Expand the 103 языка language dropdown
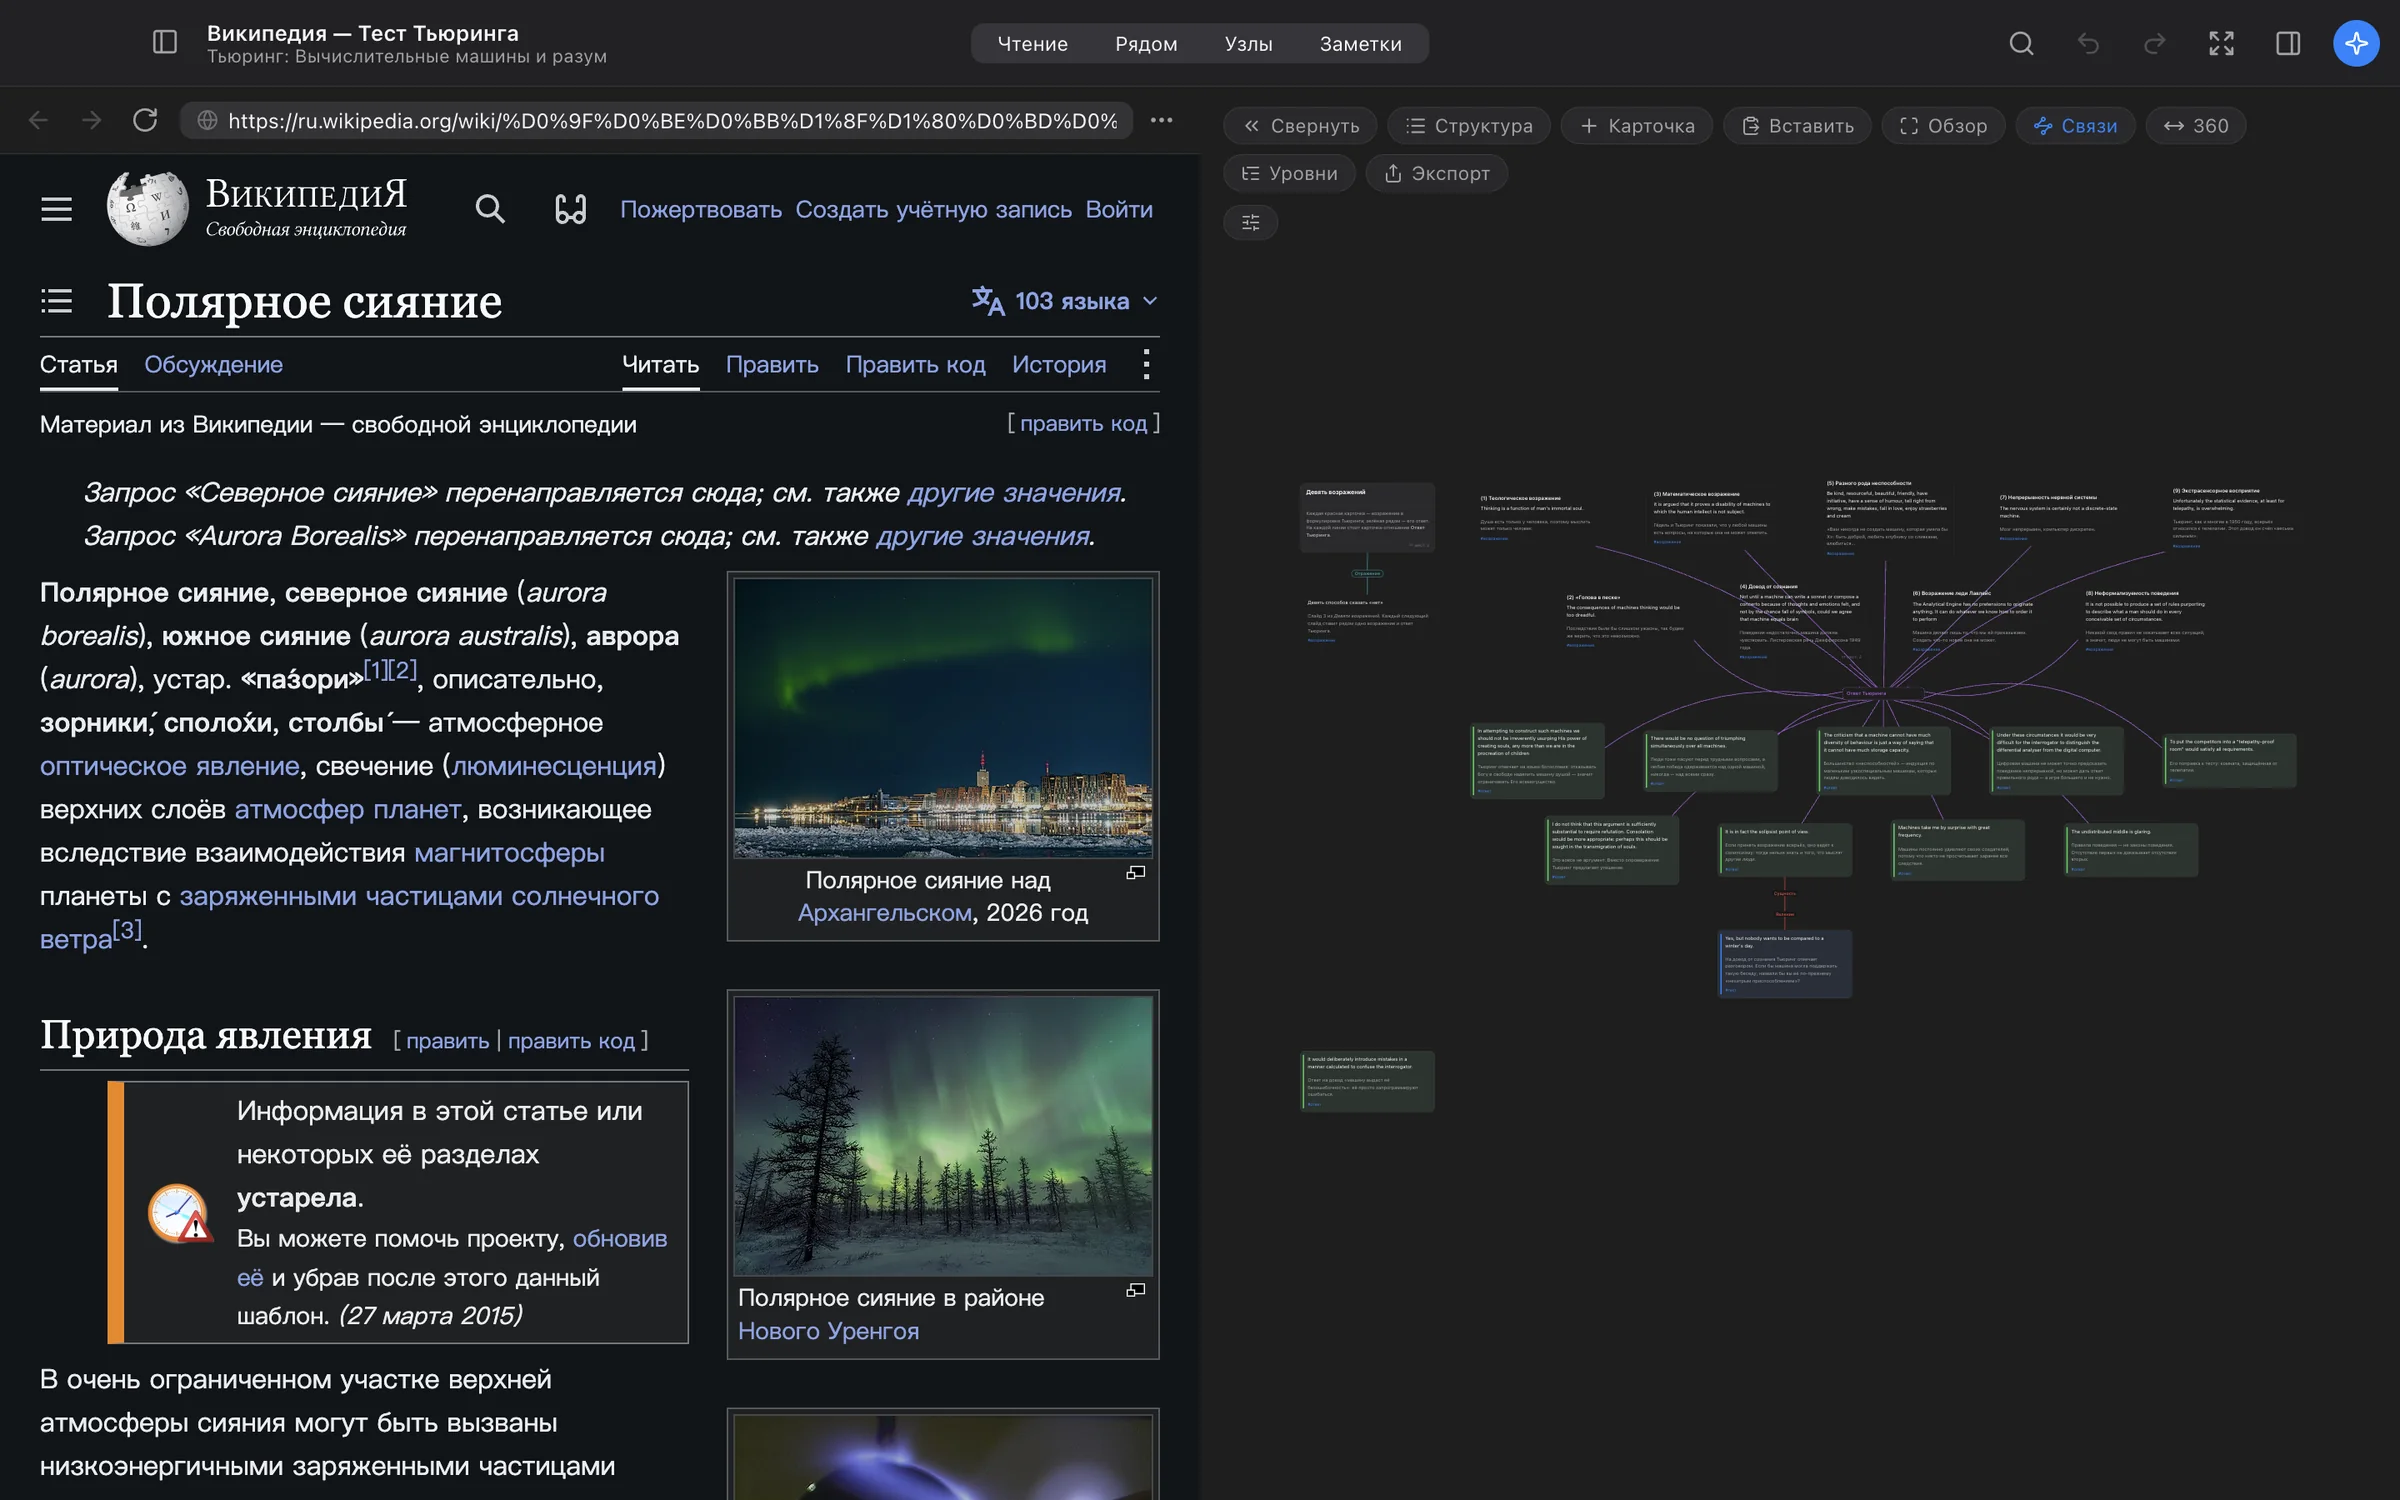The image size is (2400, 1500). [x=1065, y=301]
